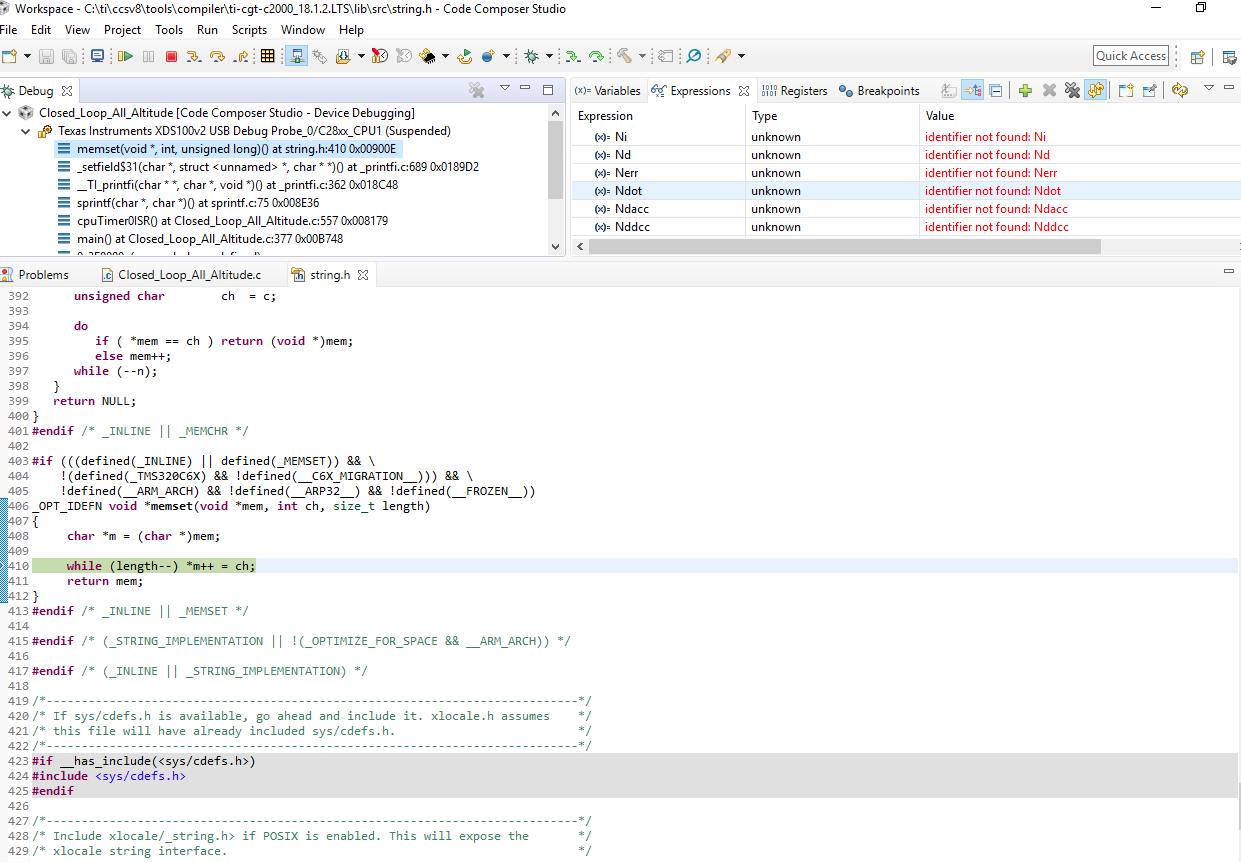This screenshot has height=862, width=1241.
Task: Switch to the Registers tab
Action: [x=794, y=91]
